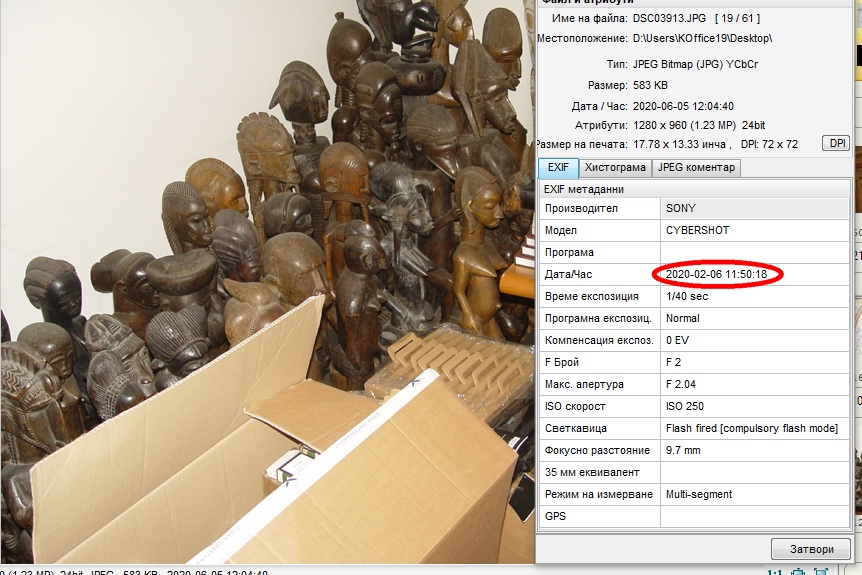
Task: Select the ISO 250 value
Action: pos(684,406)
